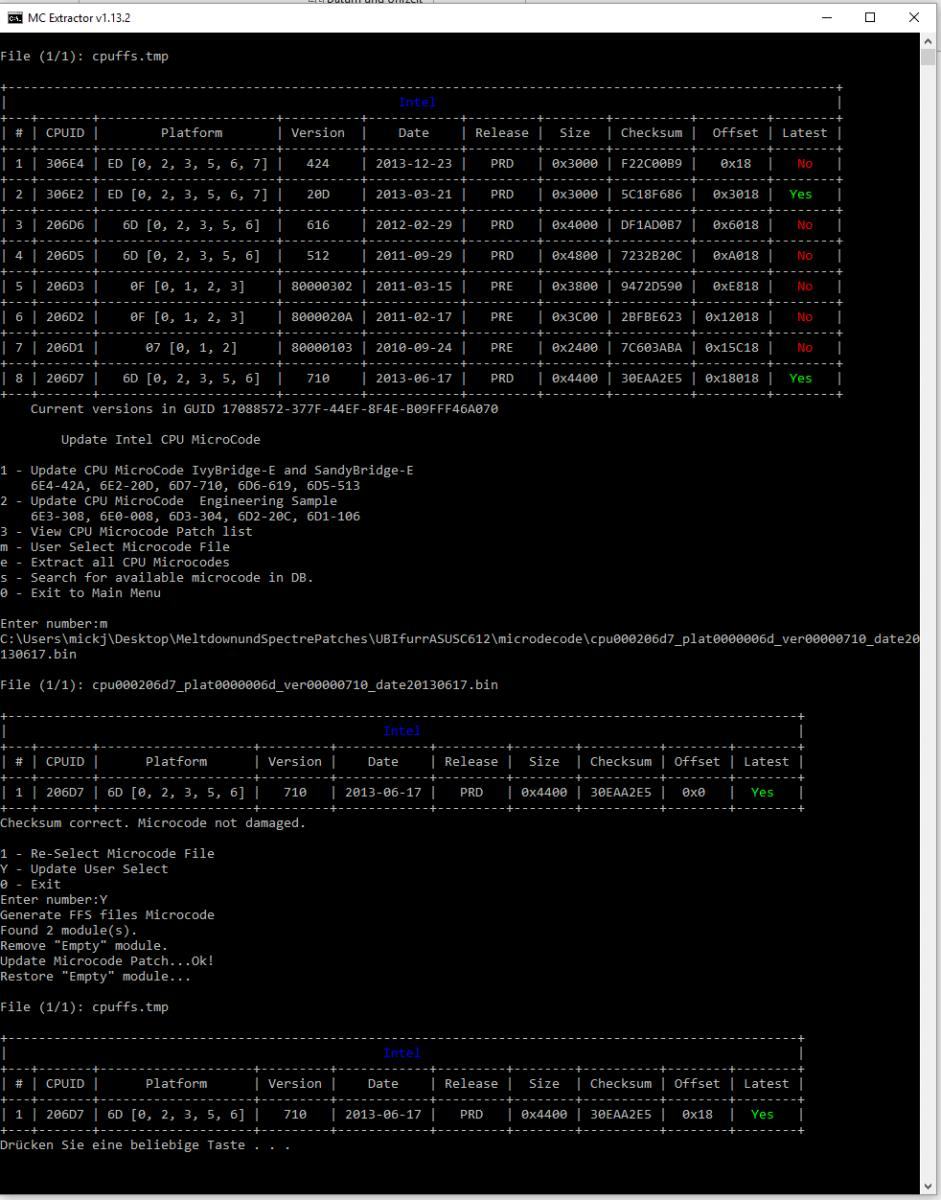Maximize the MC Extractor window

pos(870,17)
